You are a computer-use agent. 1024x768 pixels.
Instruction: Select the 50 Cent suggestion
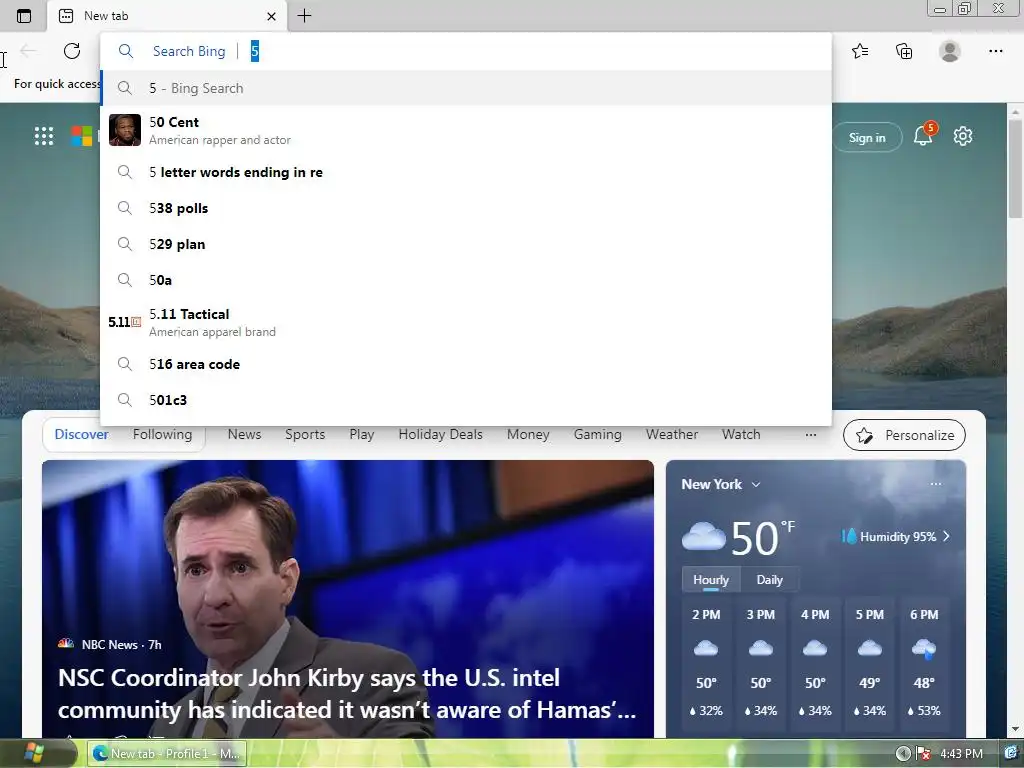point(466,130)
